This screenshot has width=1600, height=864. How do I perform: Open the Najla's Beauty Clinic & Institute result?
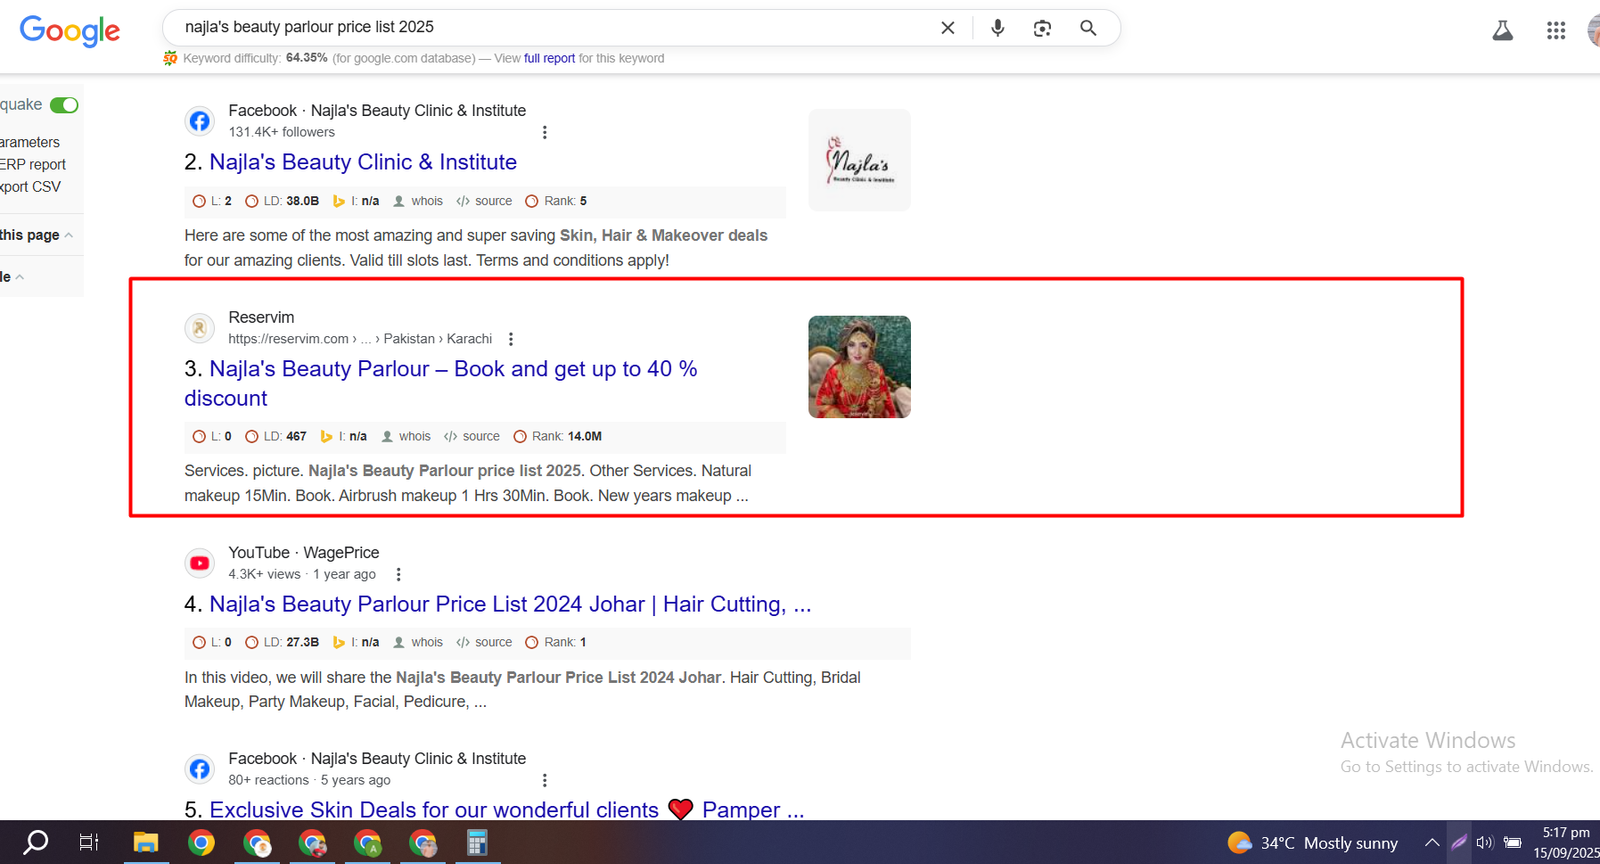click(x=363, y=162)
